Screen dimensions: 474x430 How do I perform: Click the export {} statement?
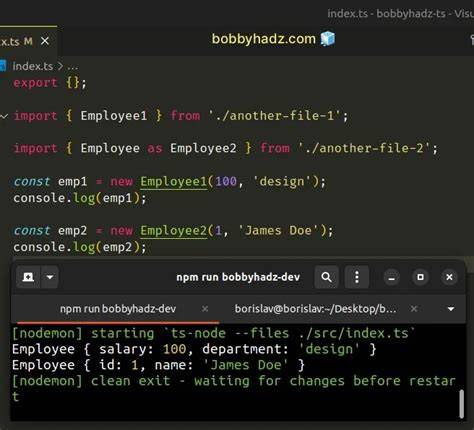coord(50,83)
